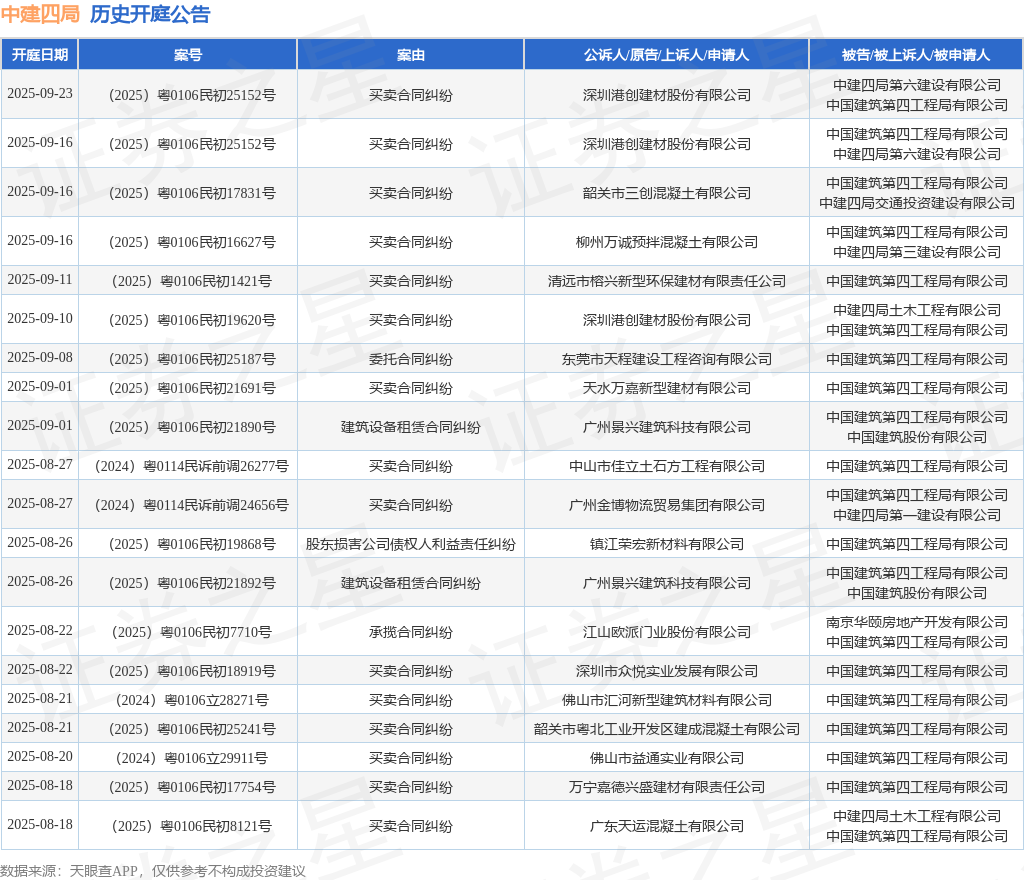This screenshot has height=880, width=1024.
Task: Click 中国建筑股份有限公司 in 21892号 row
Action: click(917, 593)
